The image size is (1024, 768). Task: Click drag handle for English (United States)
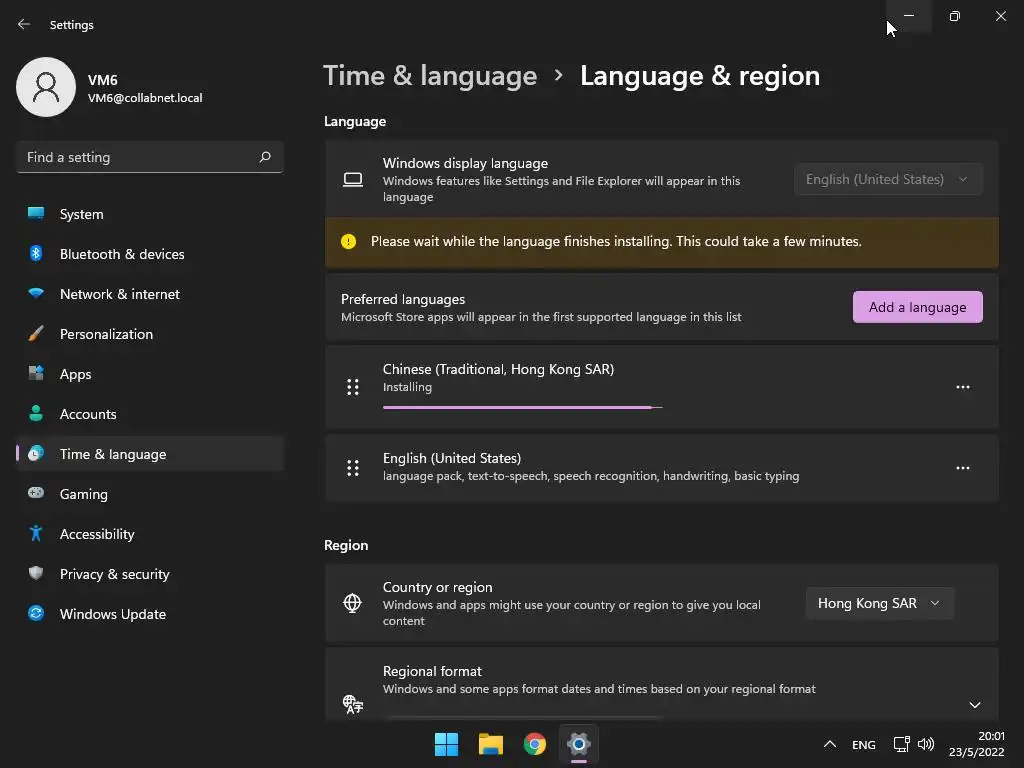353,468
